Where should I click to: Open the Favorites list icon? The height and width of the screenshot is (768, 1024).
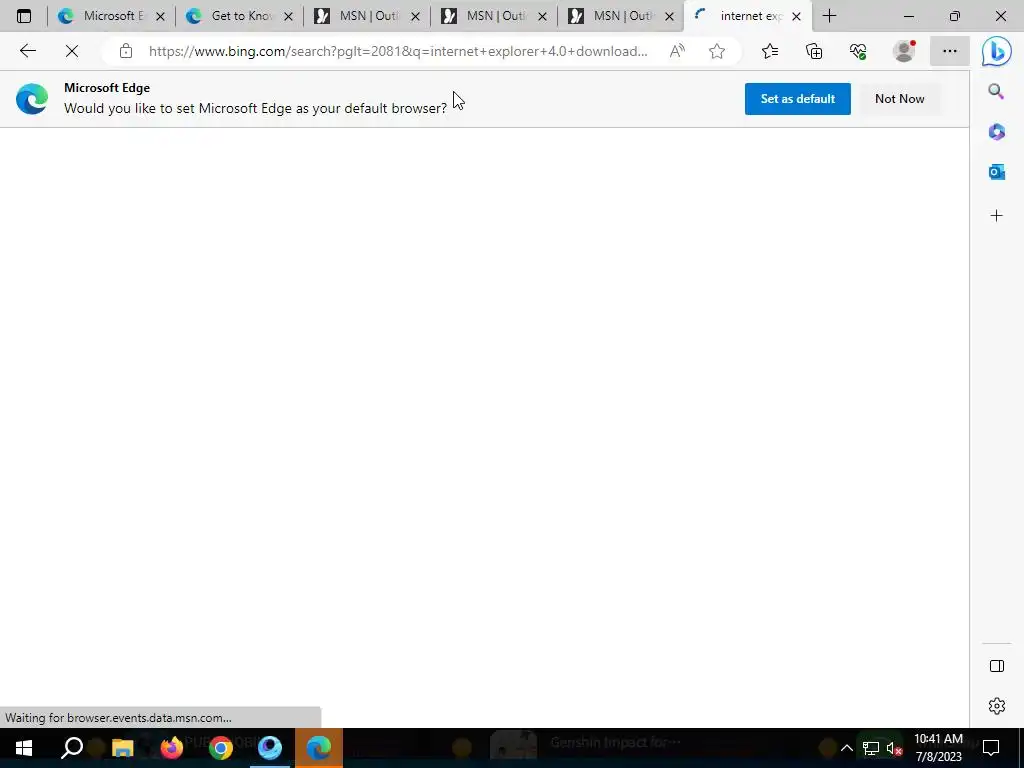(770, 51)
